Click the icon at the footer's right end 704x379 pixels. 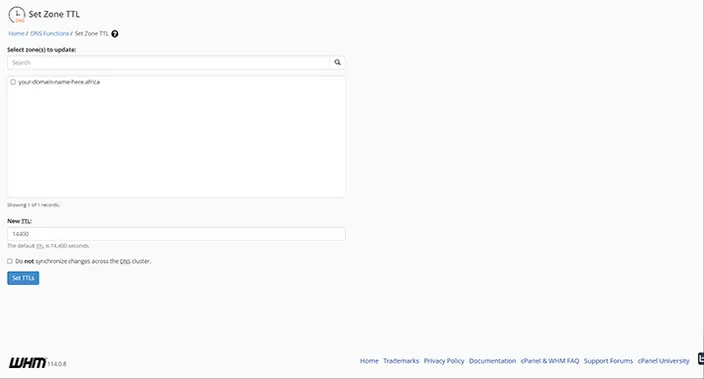coord(700,358)
